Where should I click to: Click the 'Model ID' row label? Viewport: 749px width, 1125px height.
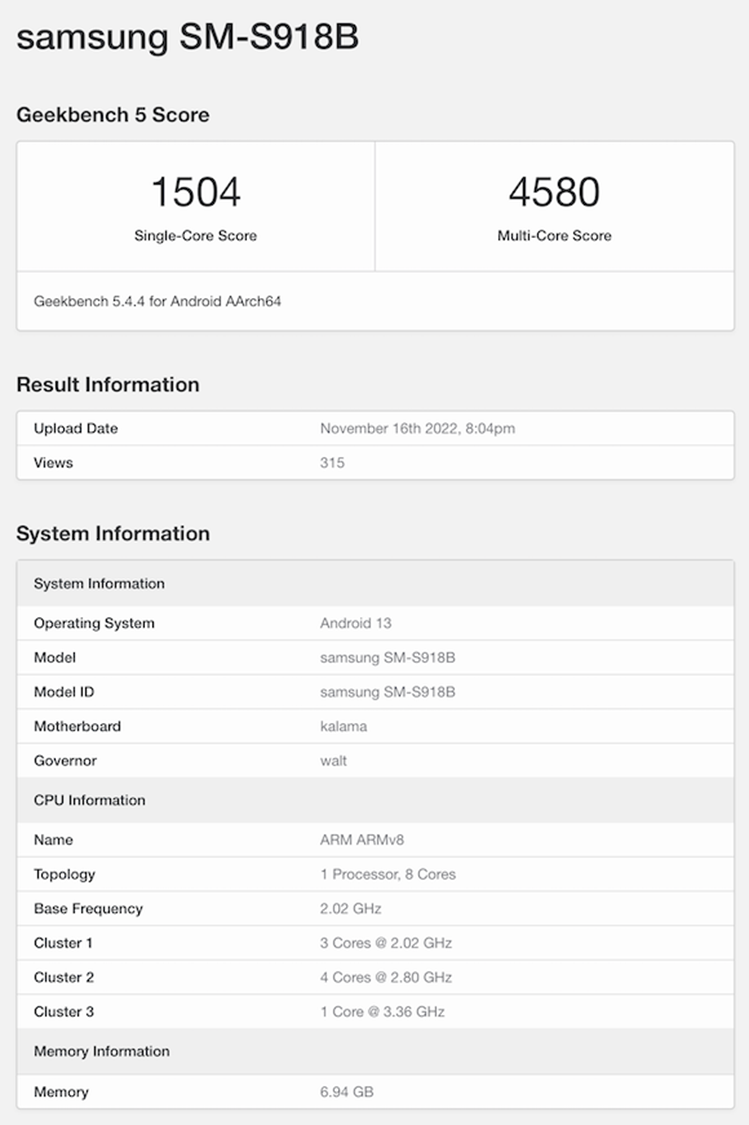coord(64,692)
